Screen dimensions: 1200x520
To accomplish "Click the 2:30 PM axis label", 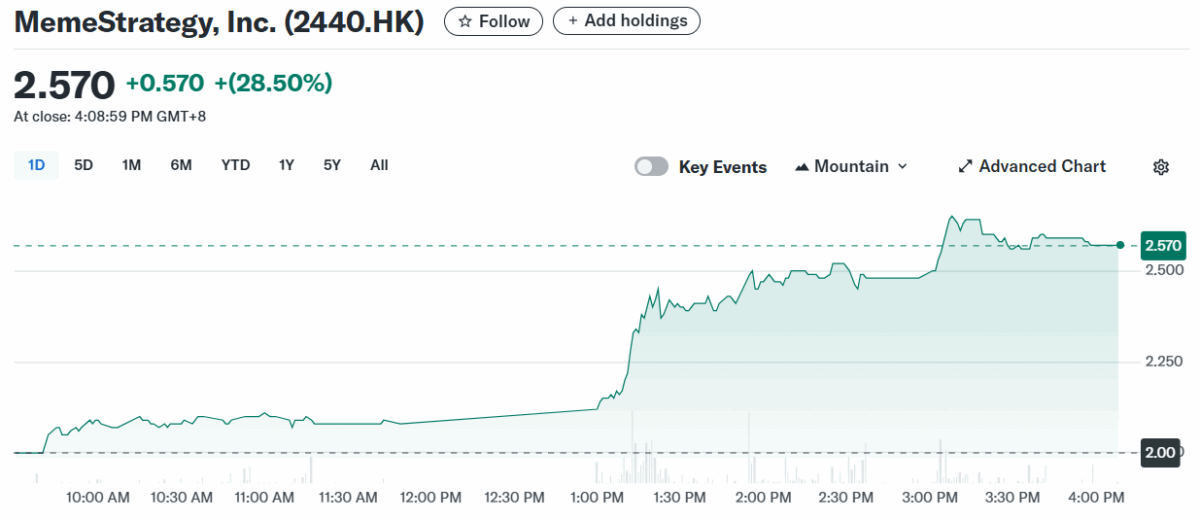I will click(x=846, y=497).
